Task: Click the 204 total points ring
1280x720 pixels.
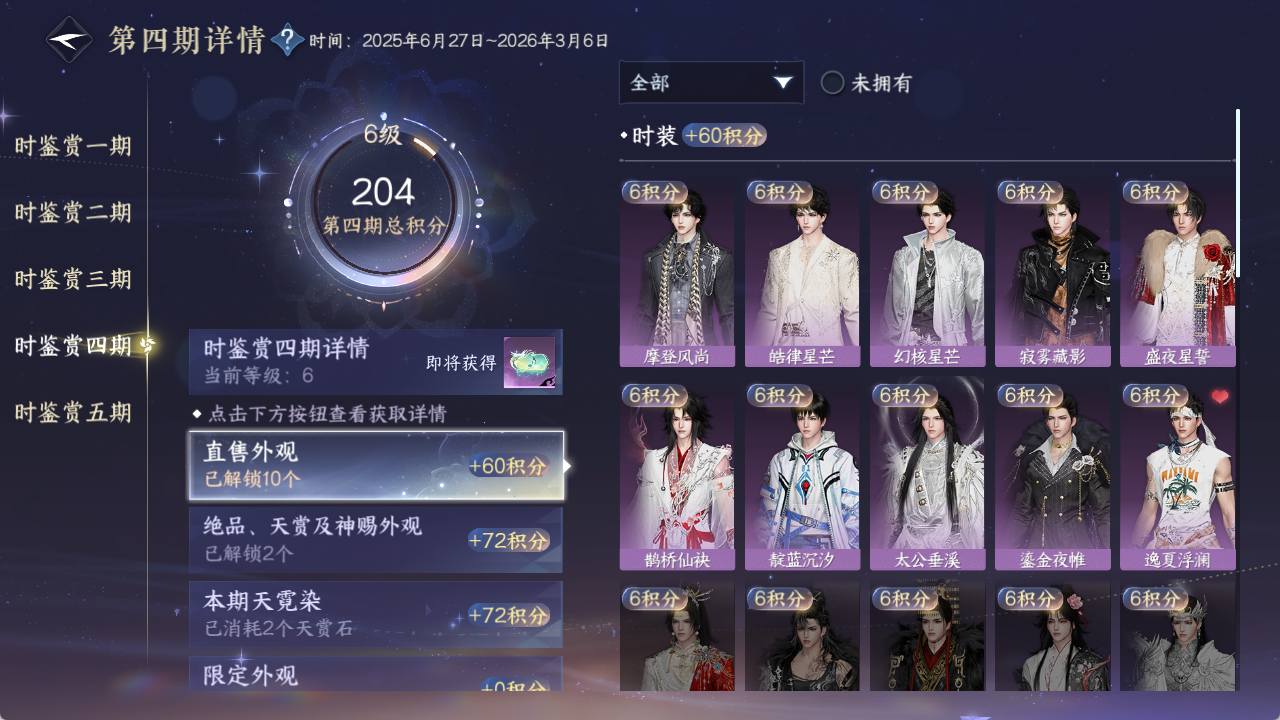Action: click(383, 207)
